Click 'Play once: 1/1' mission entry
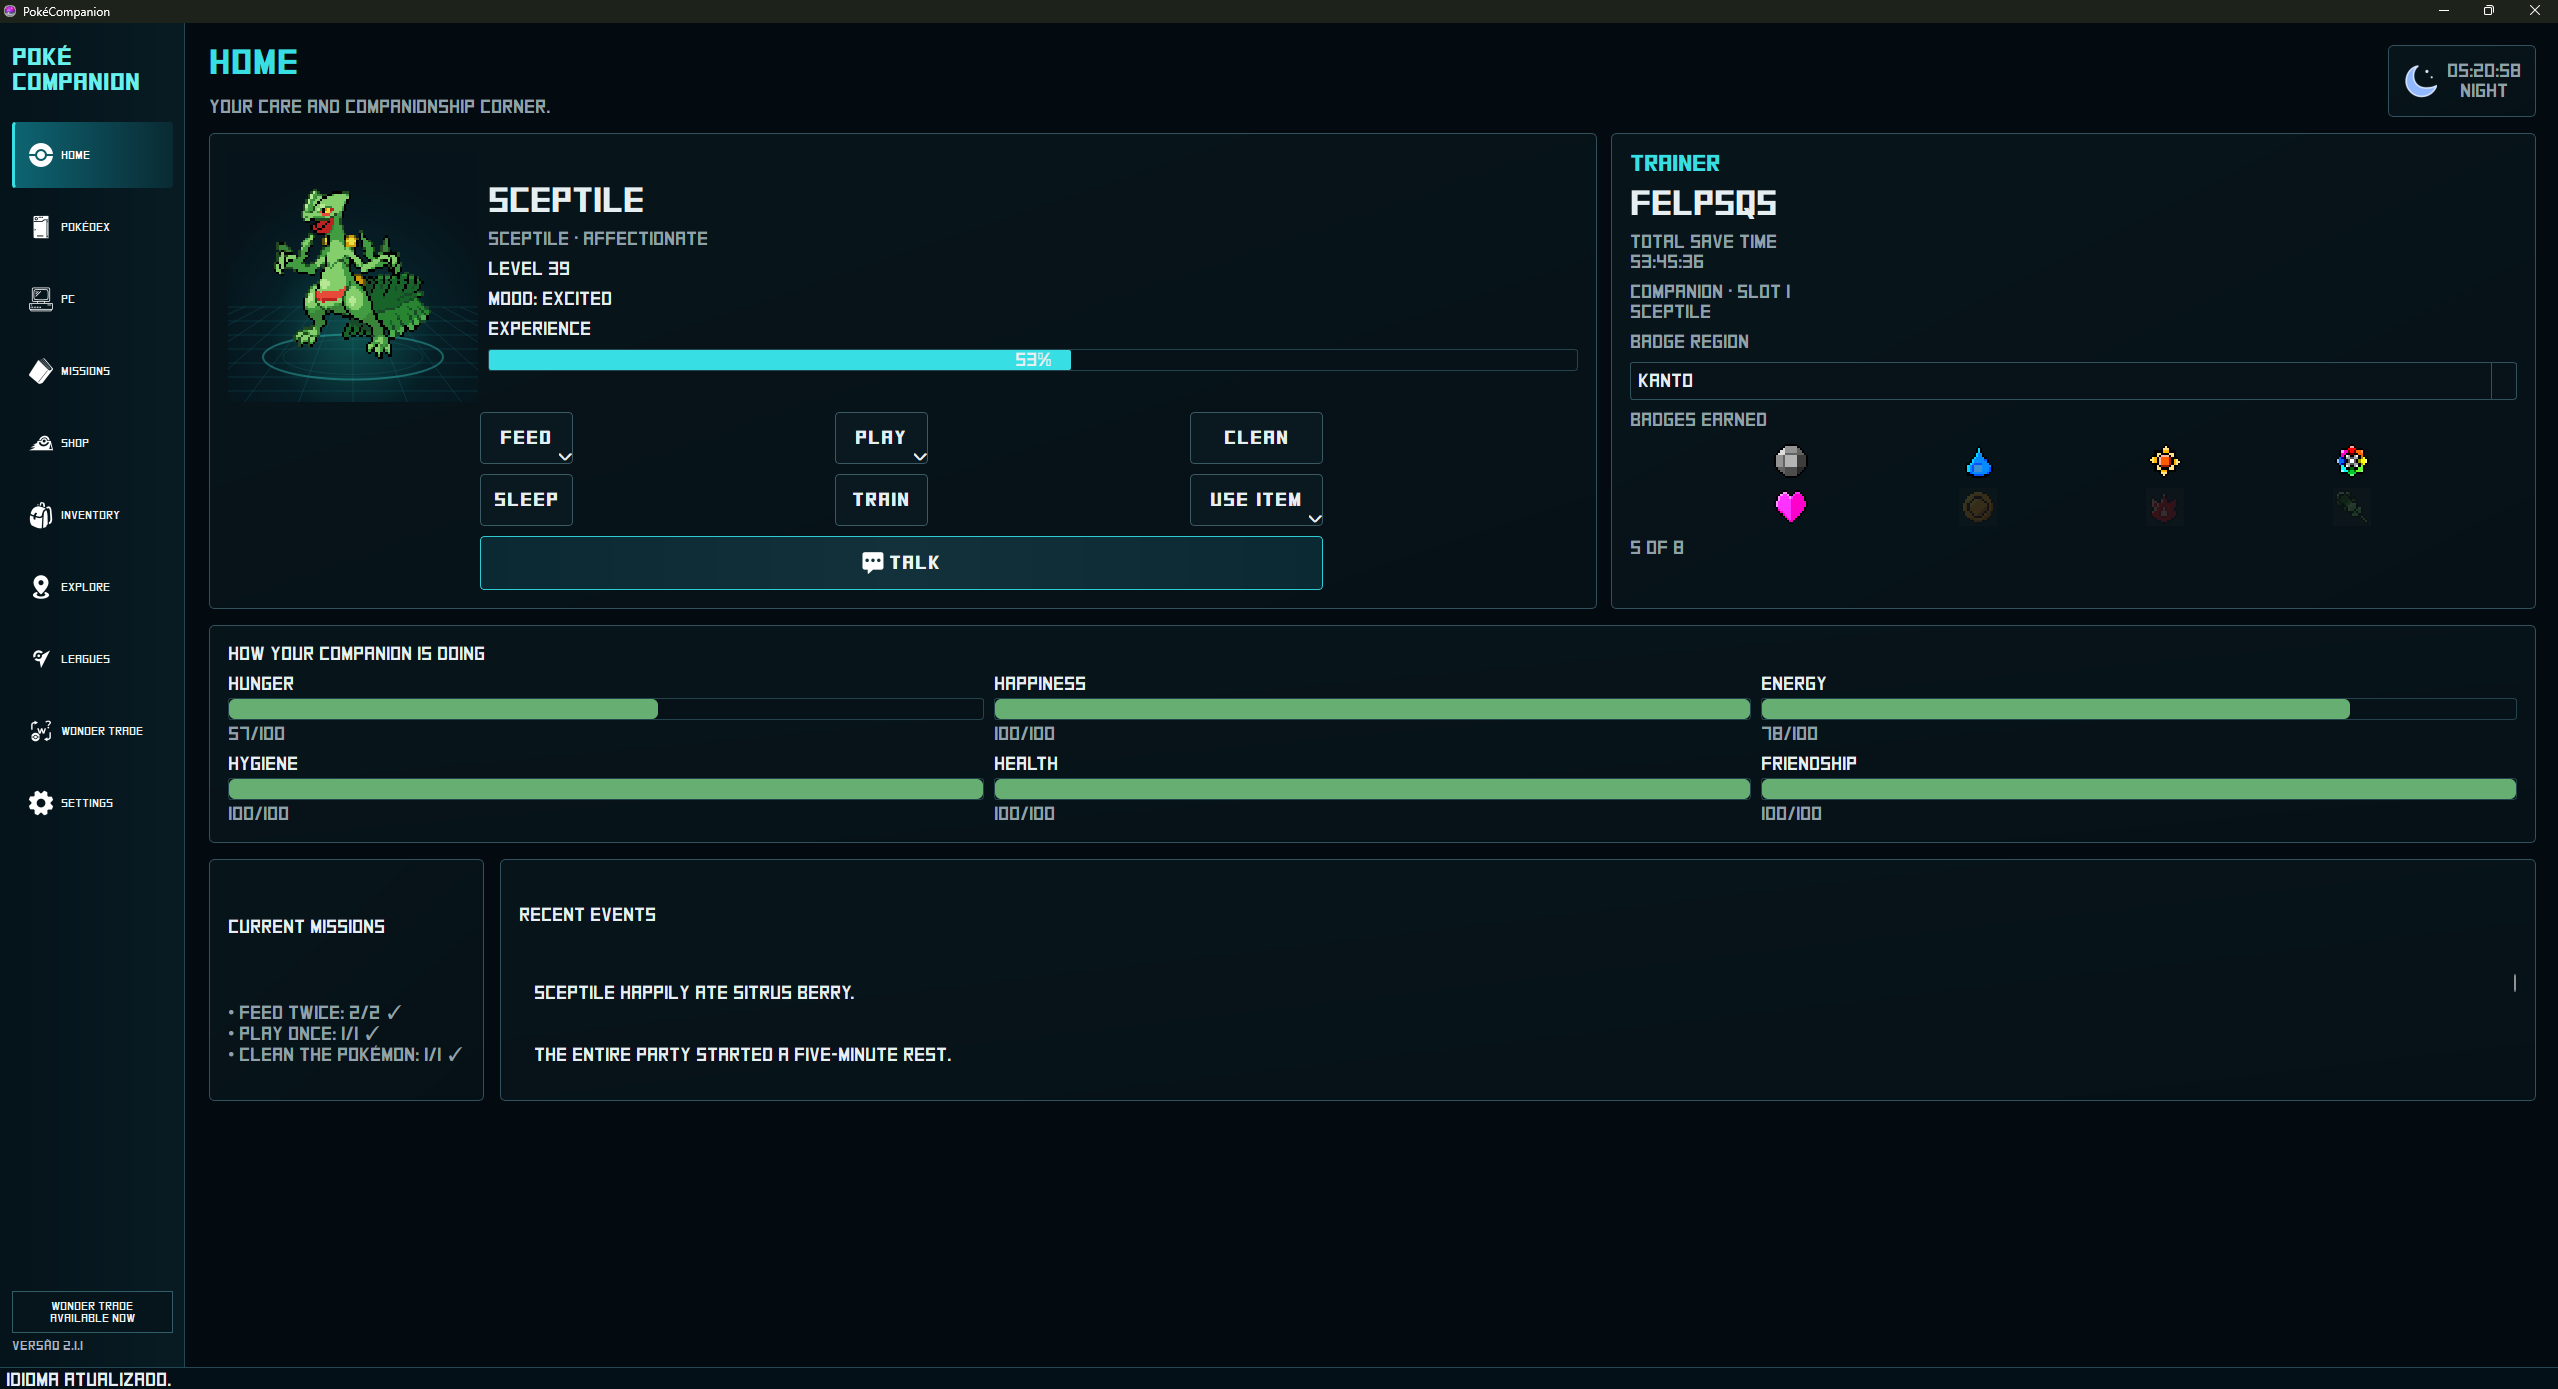The width and height of the screenshot is (2558, 1389). 304,1034
